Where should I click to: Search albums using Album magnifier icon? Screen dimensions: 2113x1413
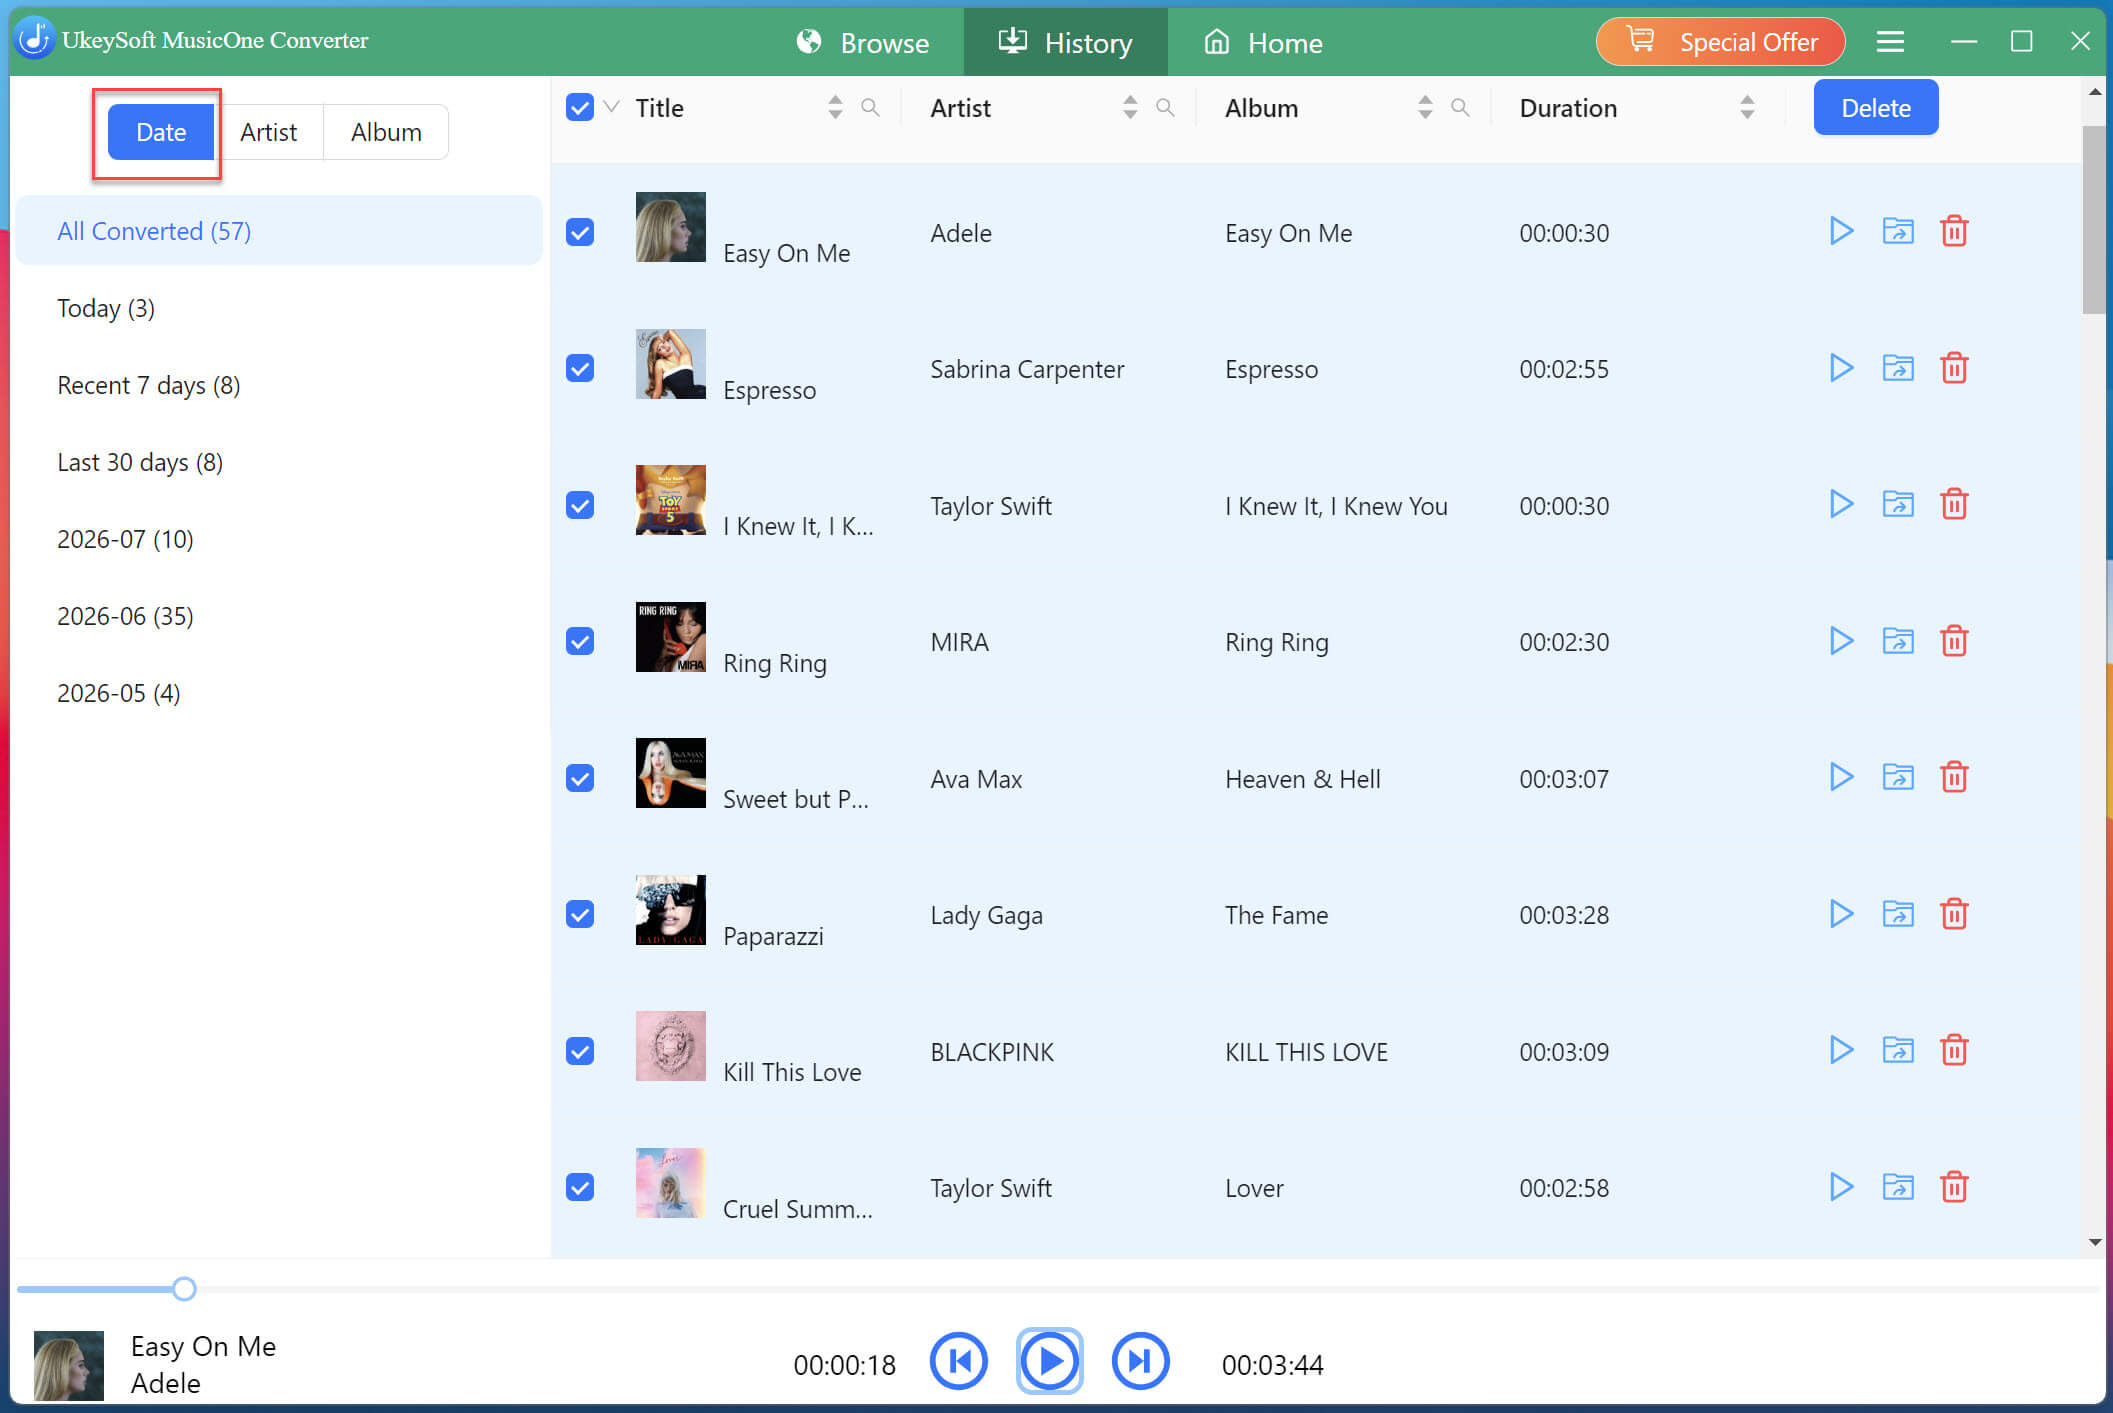click(x=1460, y=107)
